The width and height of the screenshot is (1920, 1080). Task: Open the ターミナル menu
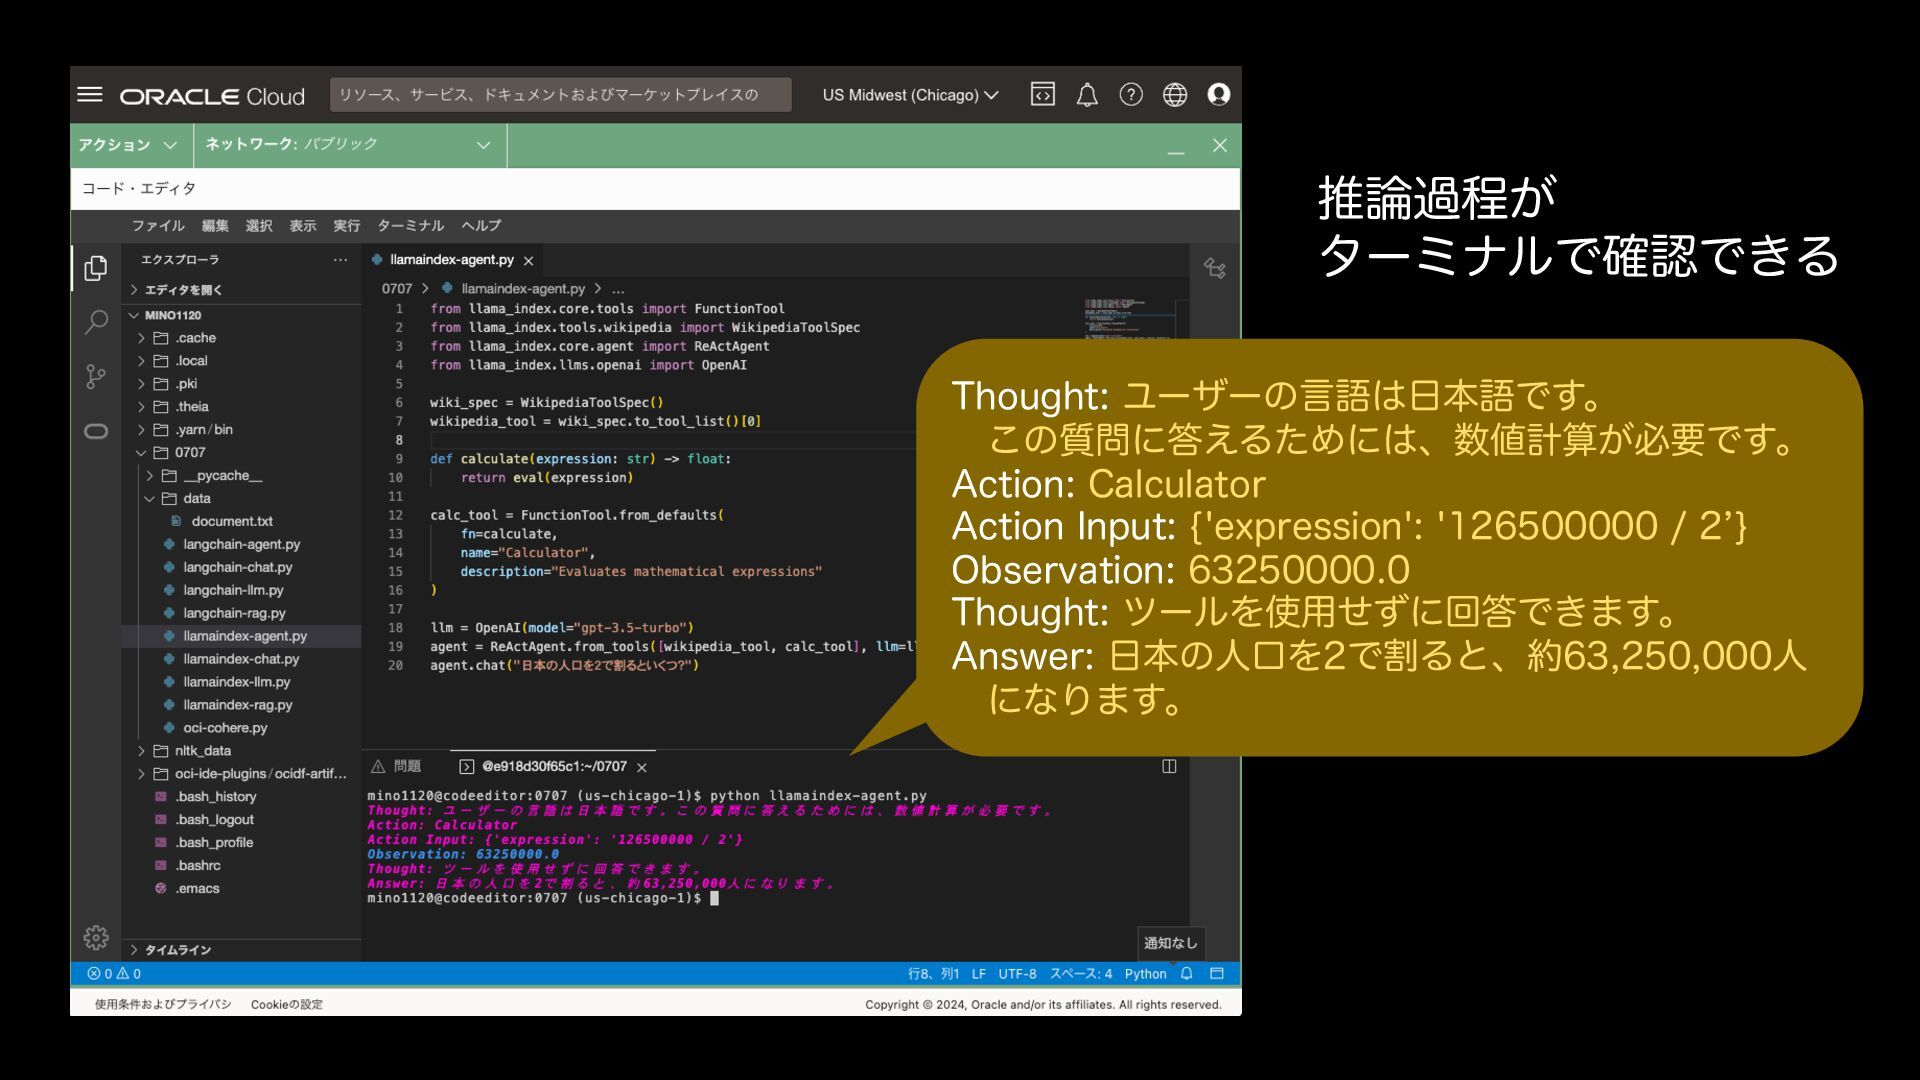pyautogui.click(x=410, y=226)
